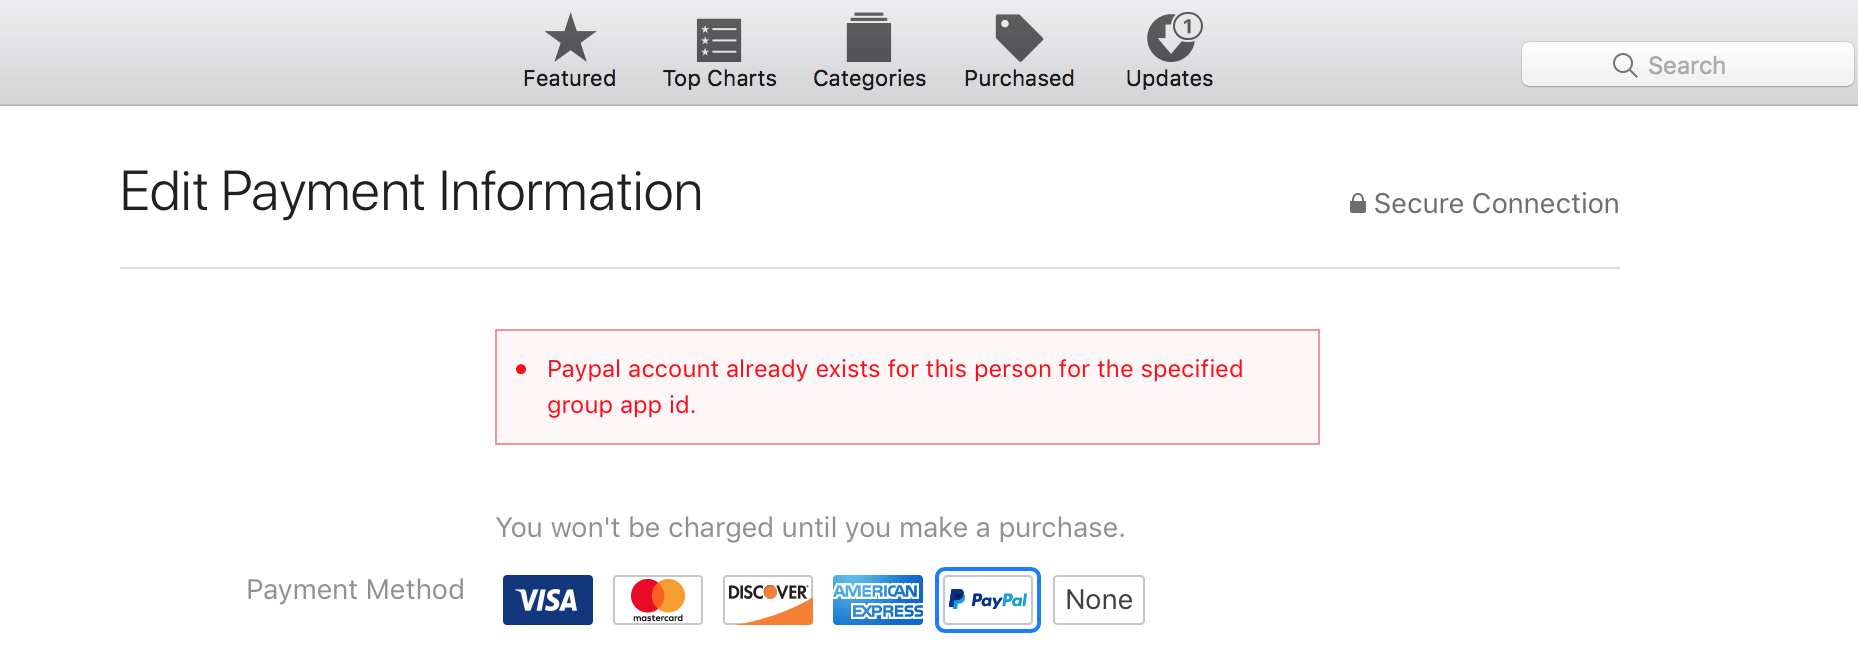Open Top Charts list icon
This screenshot has height=668, width=1858.
coord(719,40)
